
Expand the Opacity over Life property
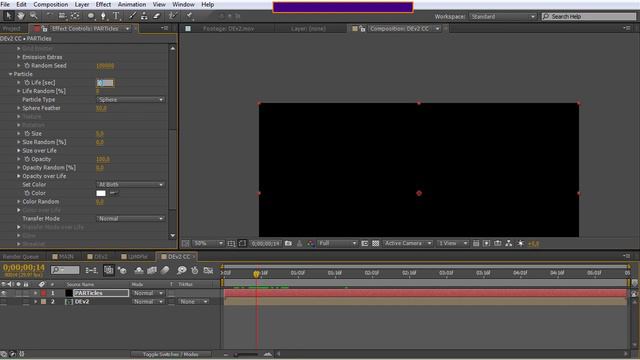pyautogui.click(x=19, y=176)
